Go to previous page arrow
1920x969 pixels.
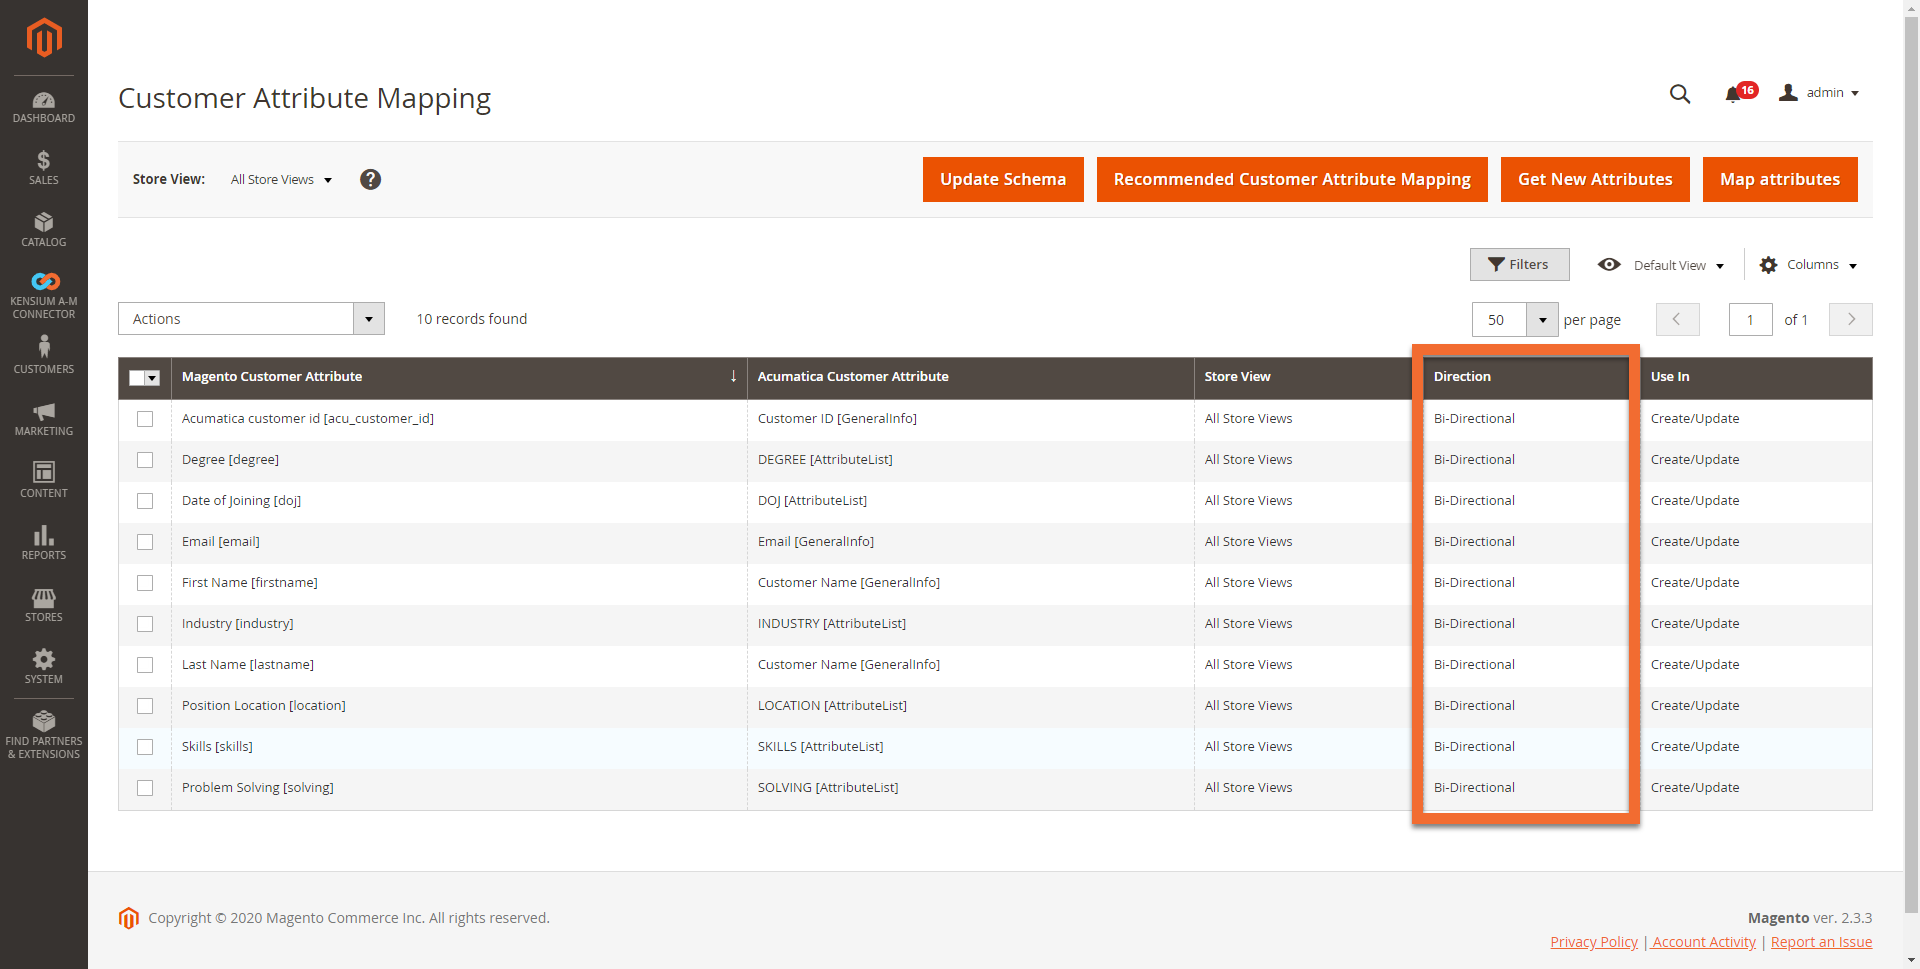point(1677,319)
